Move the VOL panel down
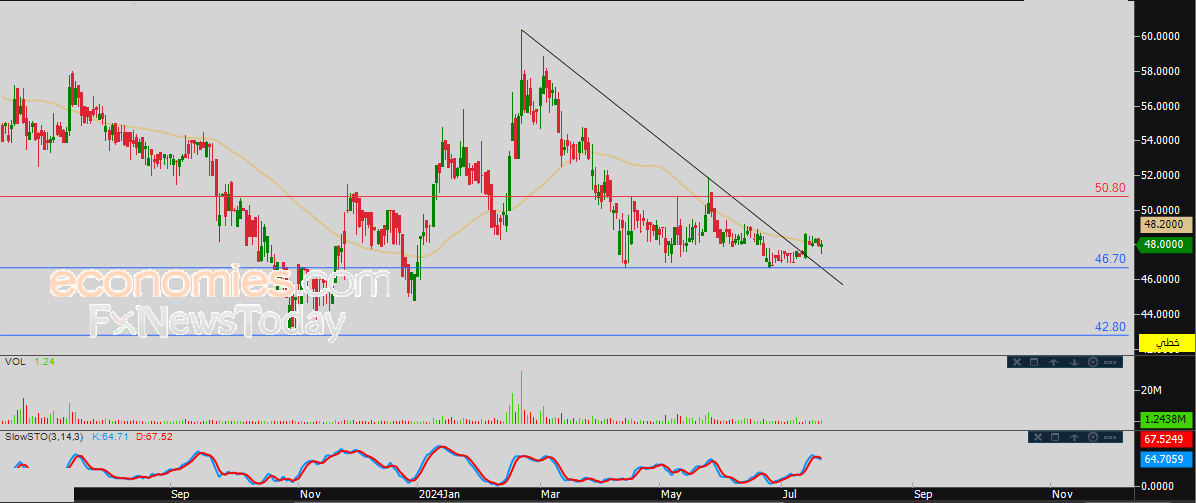The height and width of the screenshot is (503, 1196). coord(1074,363)
